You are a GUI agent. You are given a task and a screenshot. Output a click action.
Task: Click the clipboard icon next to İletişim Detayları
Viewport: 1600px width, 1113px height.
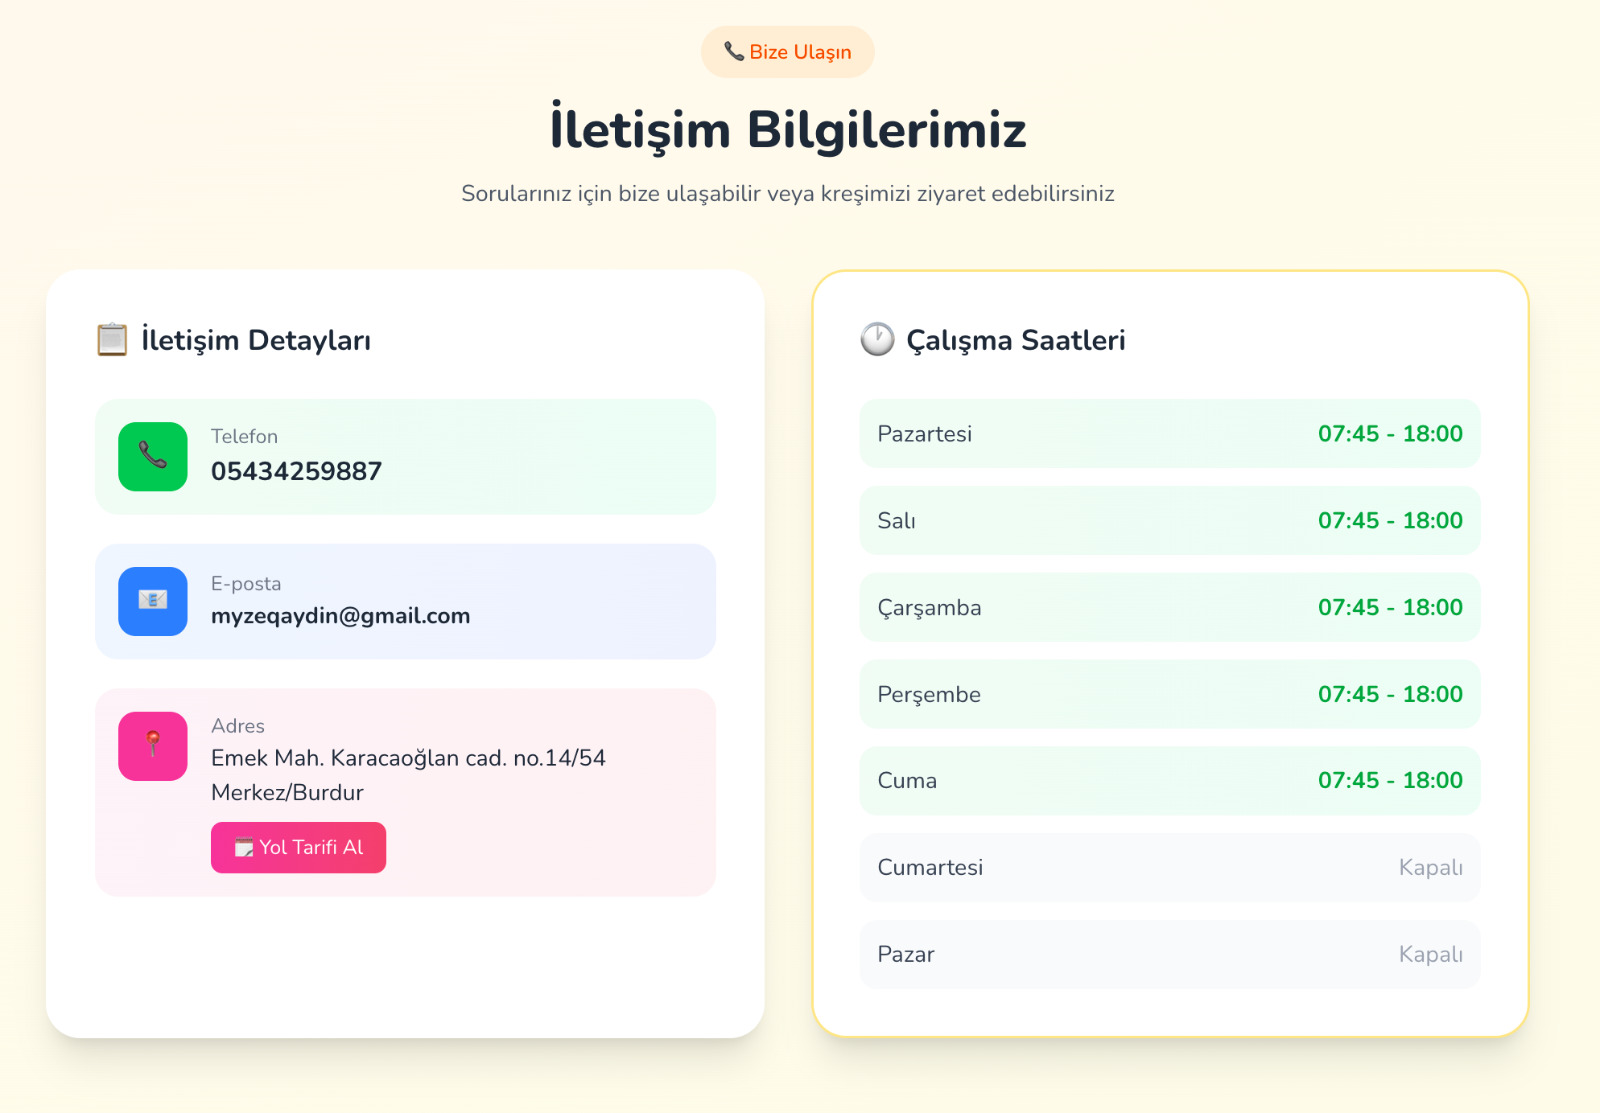(x=111, y=339)
